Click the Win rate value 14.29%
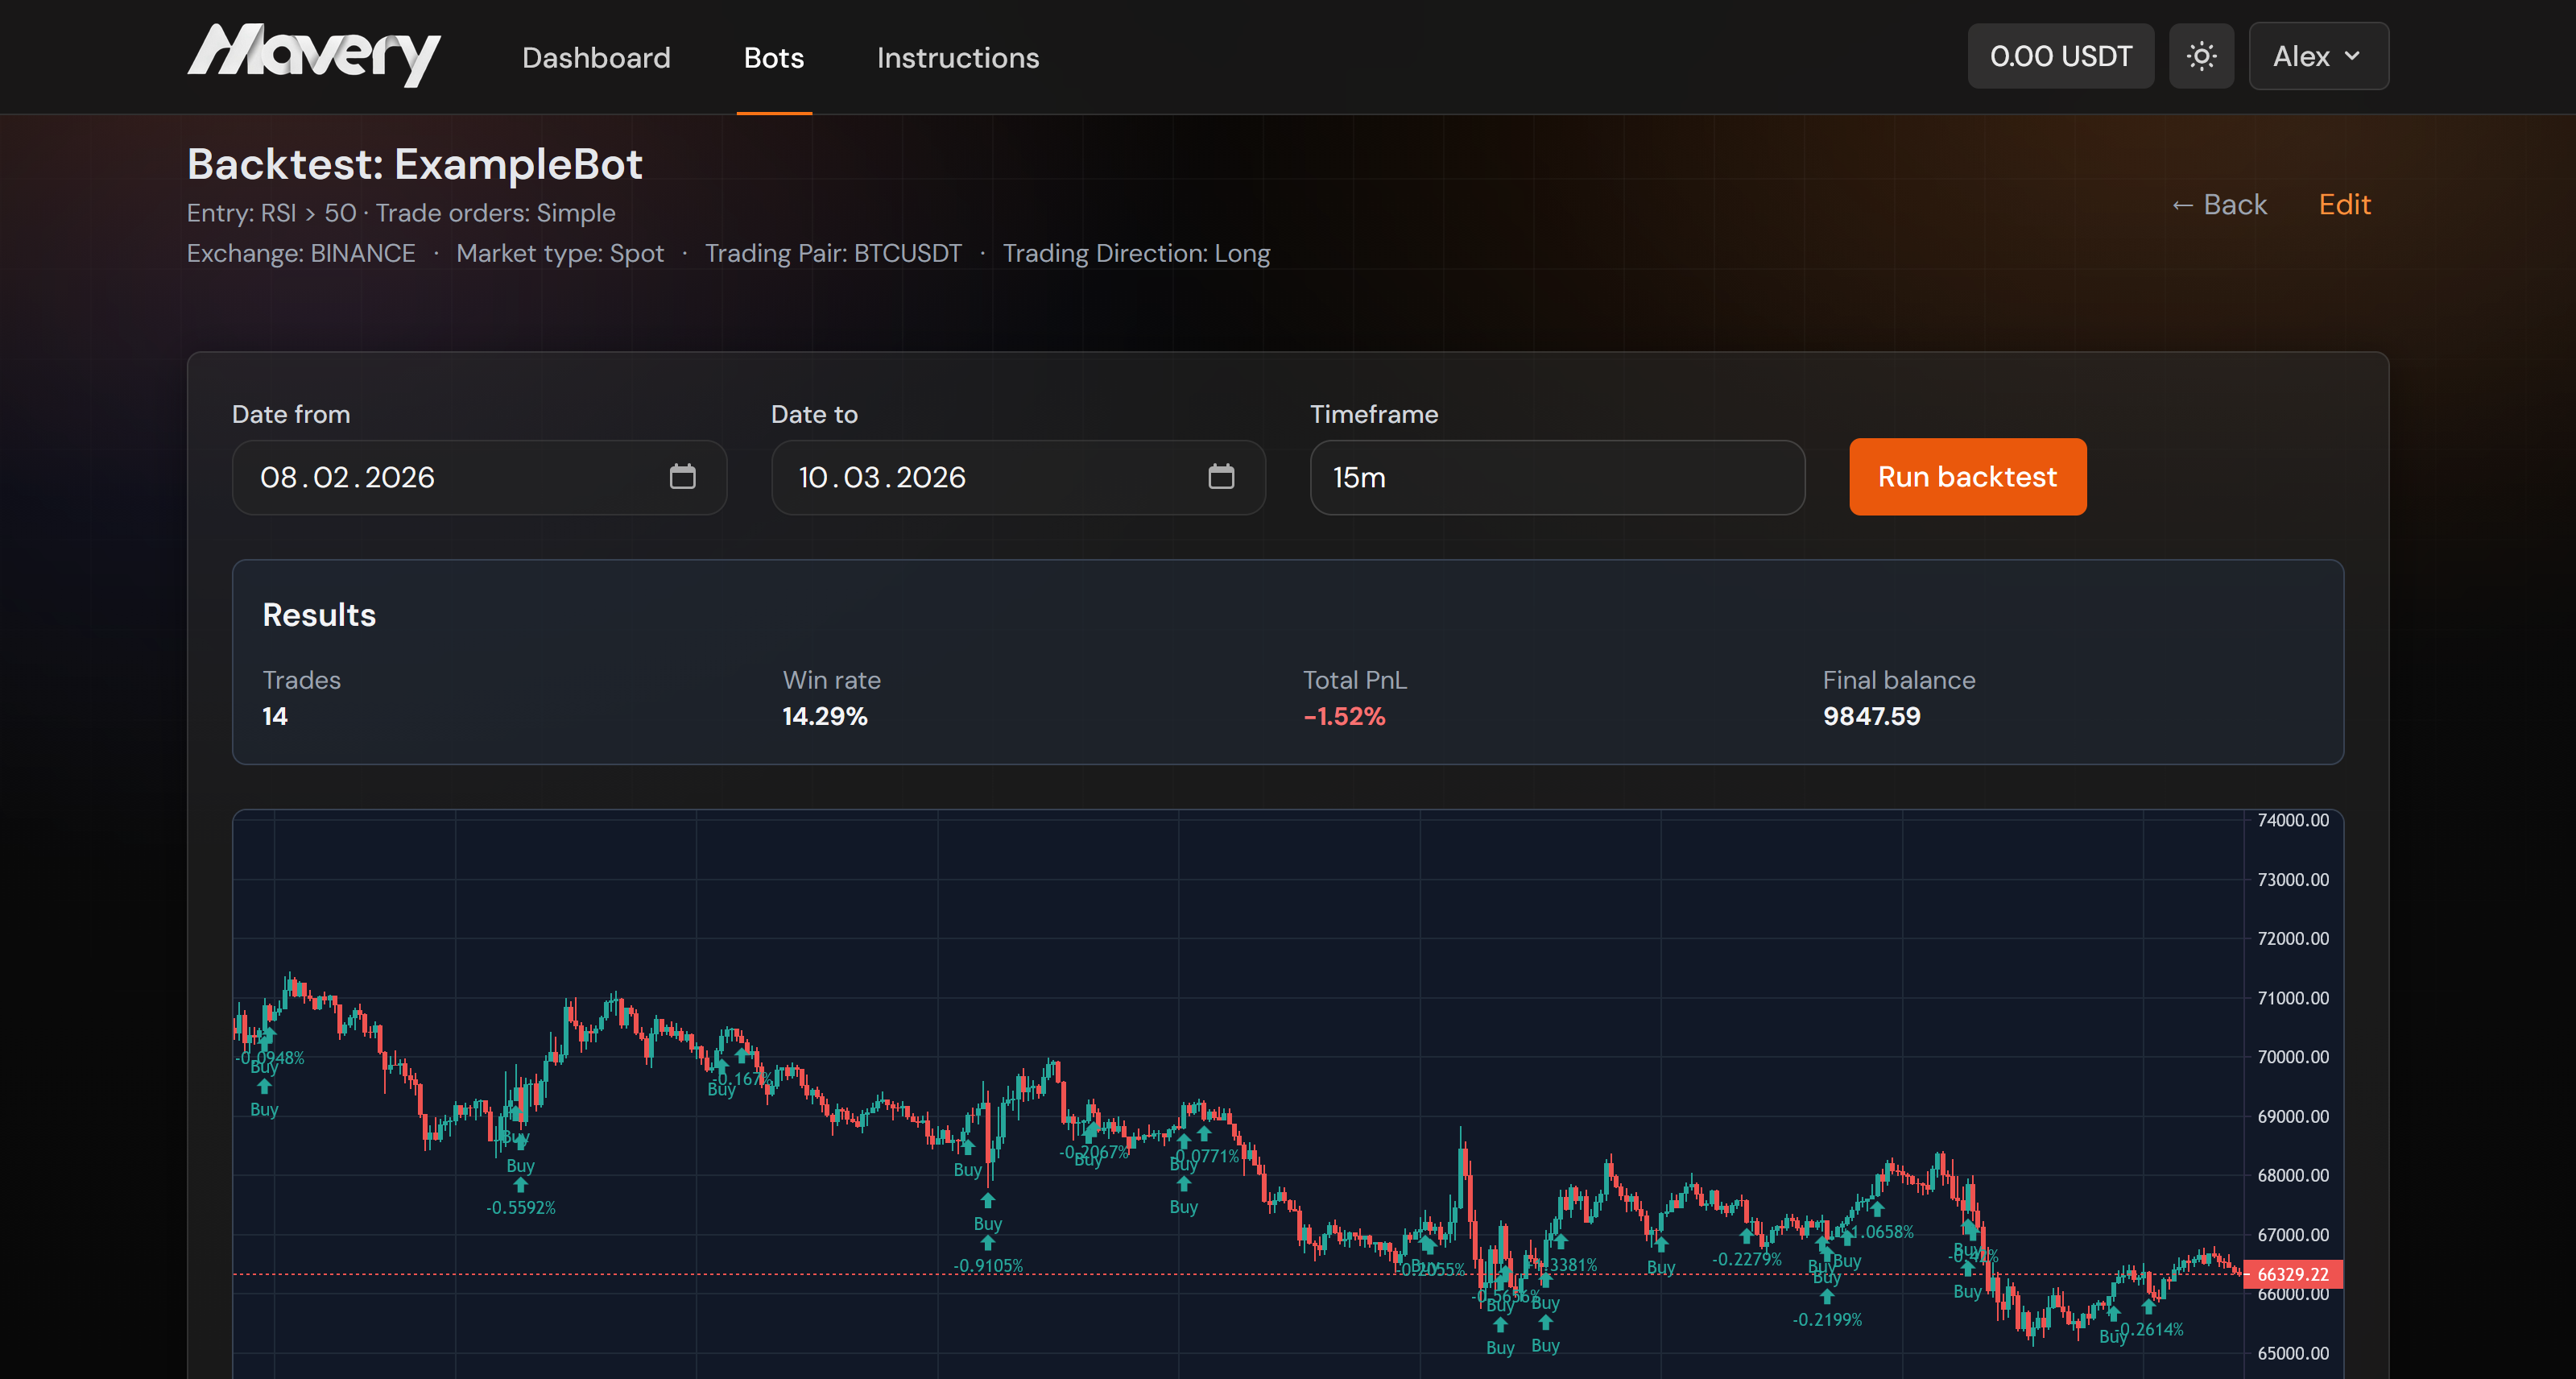The image size is (2576, 1379). pos(825,716)
